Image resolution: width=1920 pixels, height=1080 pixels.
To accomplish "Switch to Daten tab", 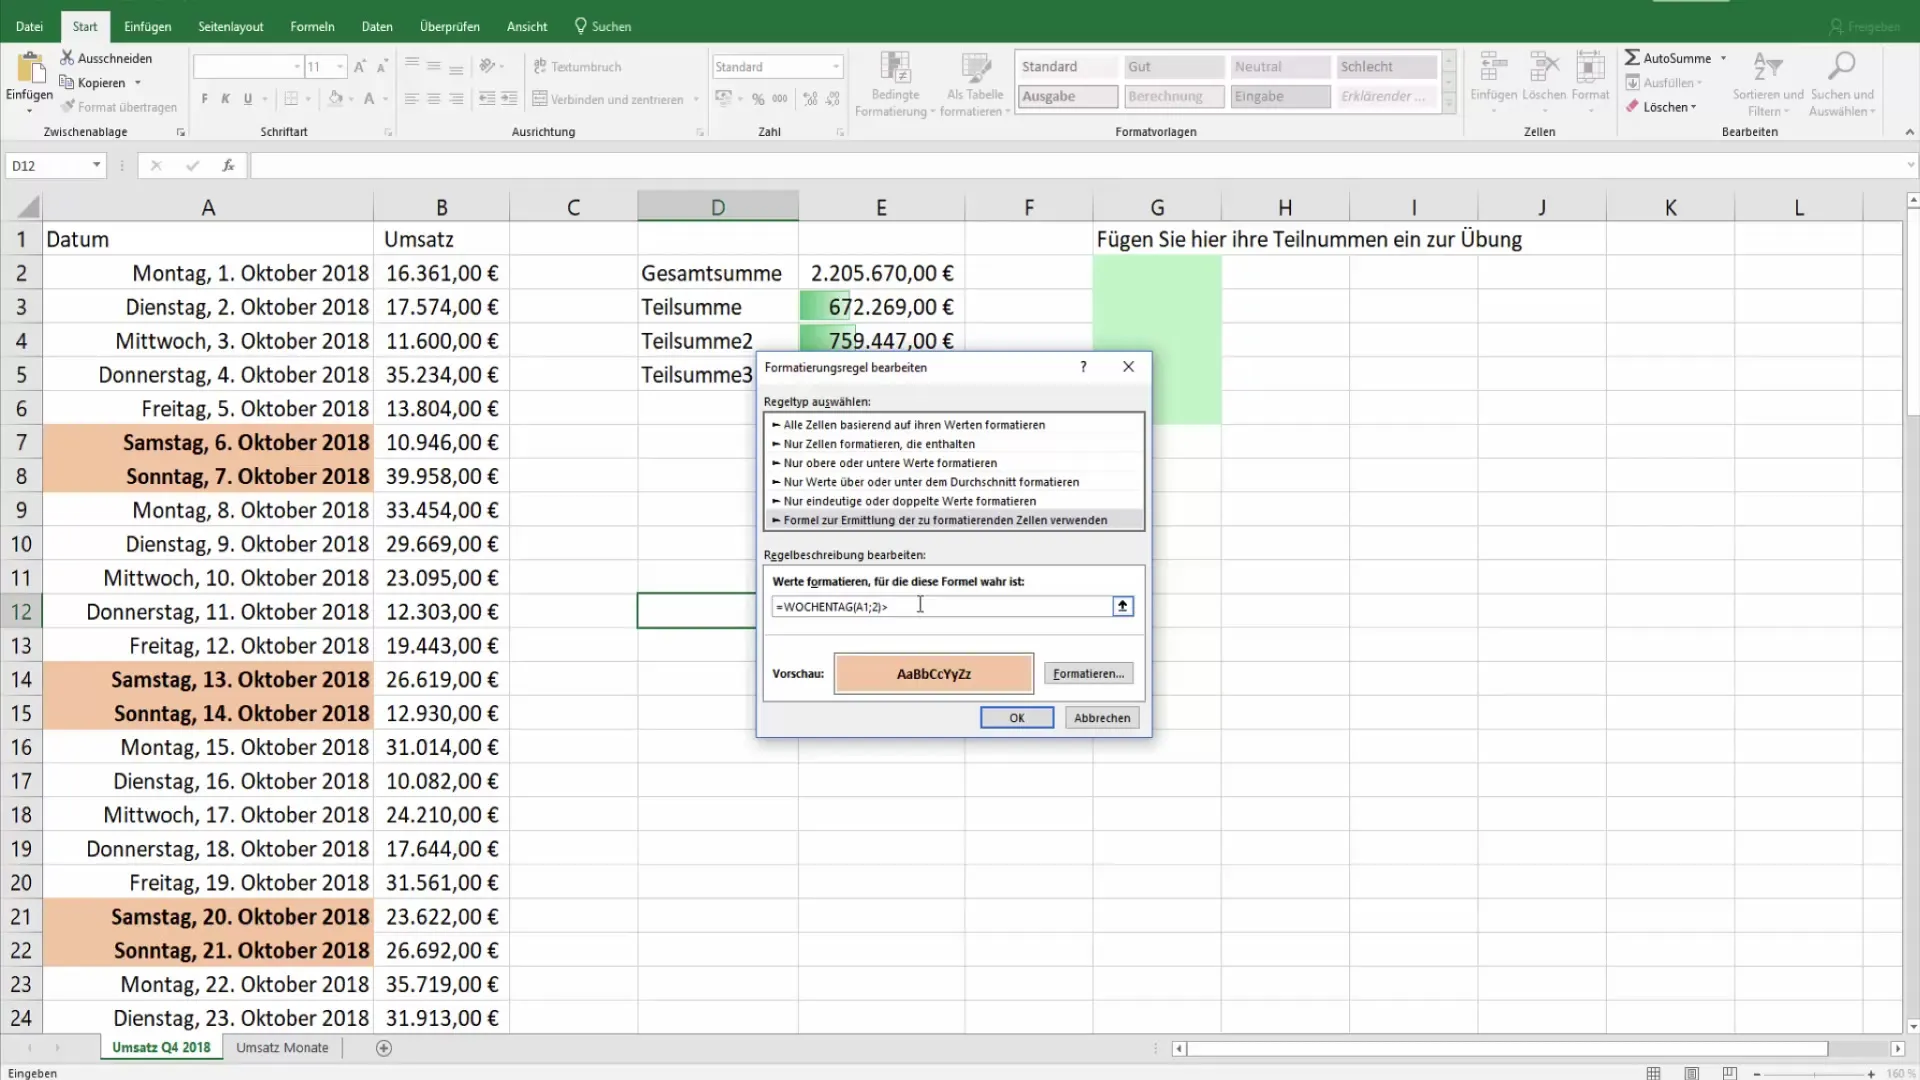I will coord(377,27).
